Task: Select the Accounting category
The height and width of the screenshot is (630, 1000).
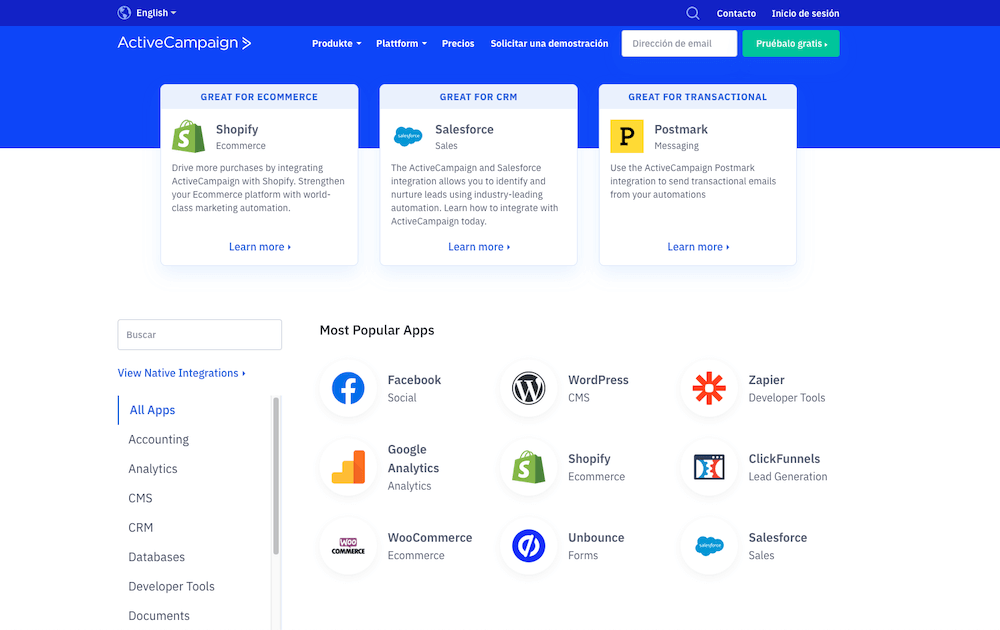Action: pos(159,439)
